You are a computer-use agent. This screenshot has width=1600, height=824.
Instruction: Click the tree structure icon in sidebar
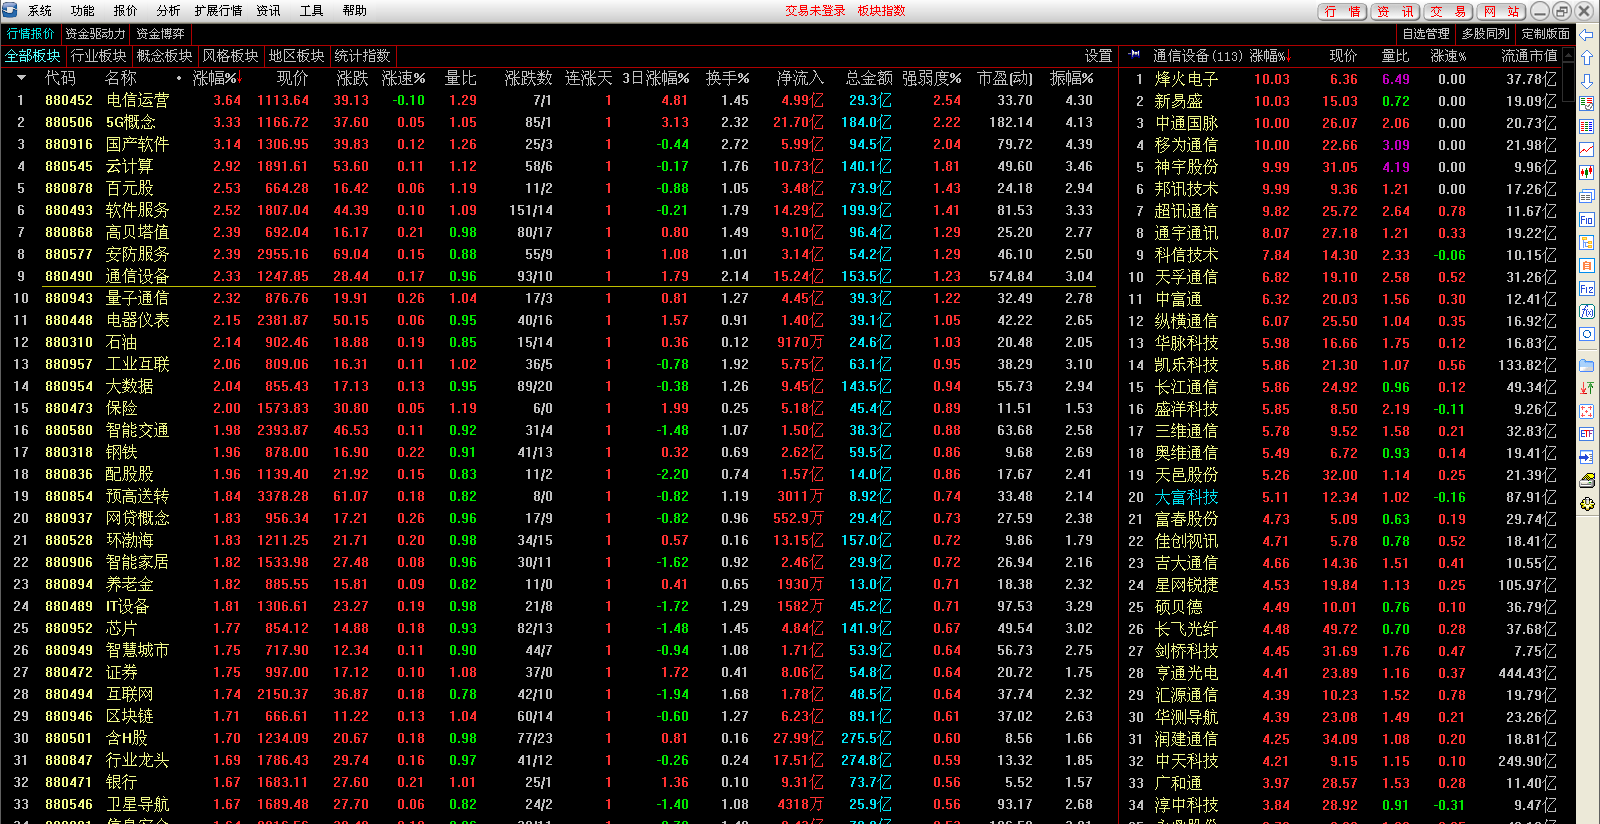pyautogui.click(x=1587, y=242)
